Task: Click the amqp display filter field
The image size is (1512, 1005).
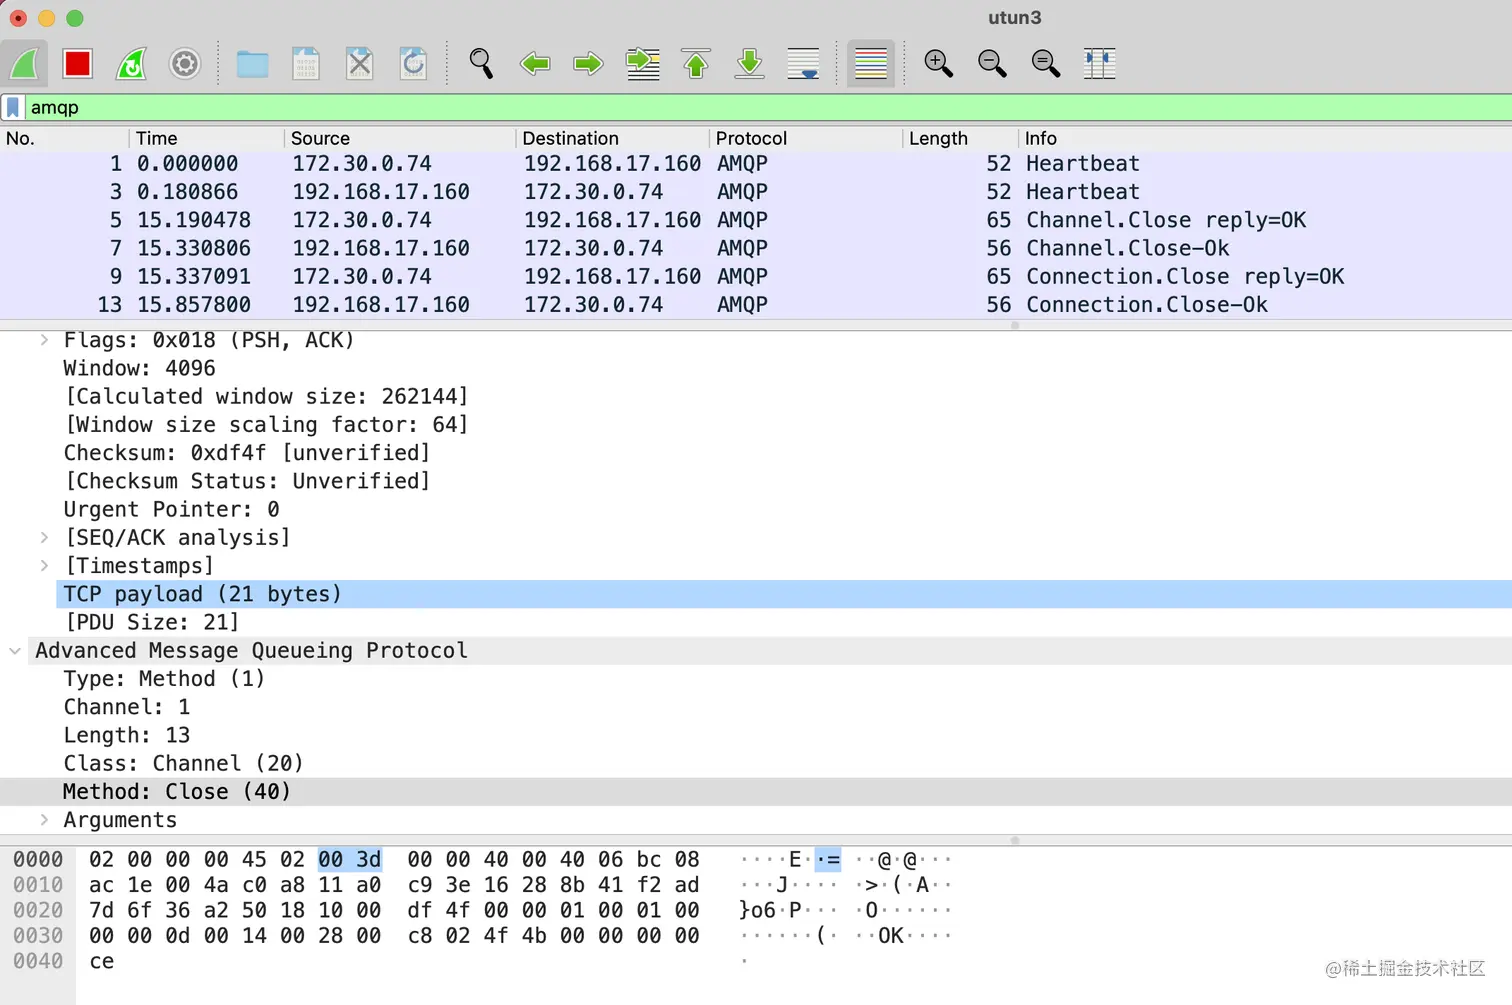Action: click(768, 107)
